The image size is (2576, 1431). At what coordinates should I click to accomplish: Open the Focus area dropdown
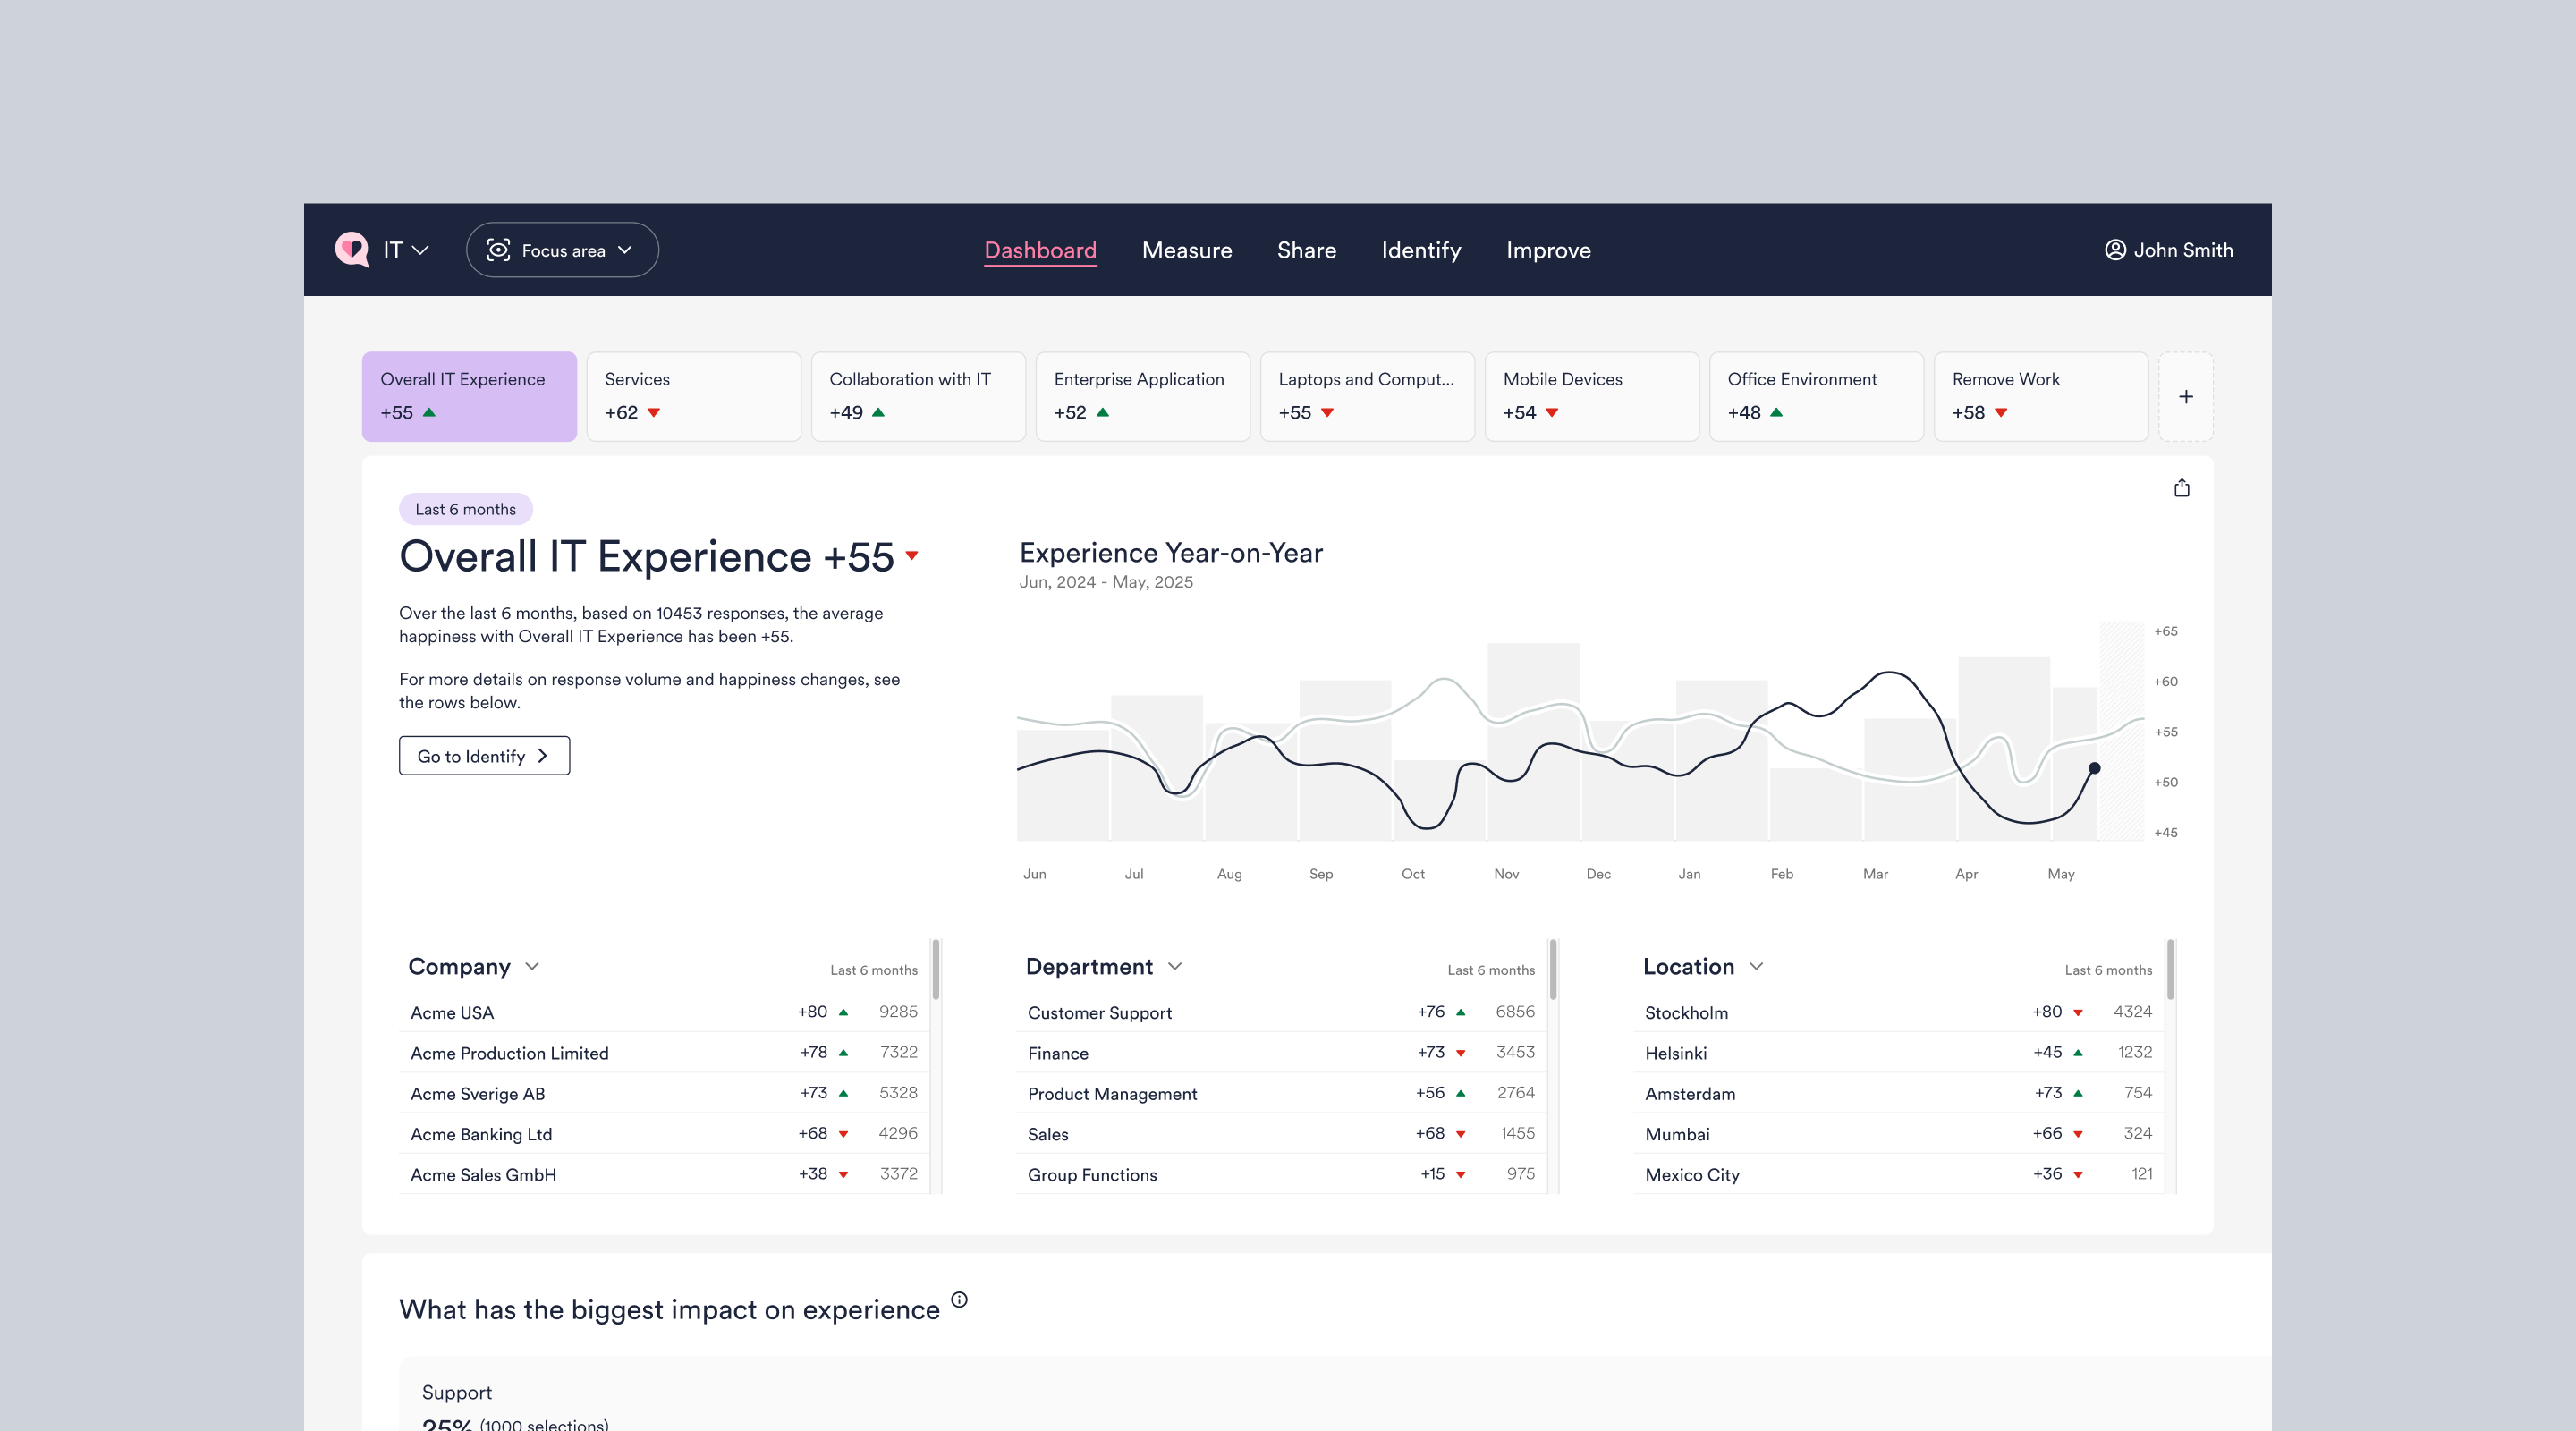pyautogui.click(x=562, y=250)
